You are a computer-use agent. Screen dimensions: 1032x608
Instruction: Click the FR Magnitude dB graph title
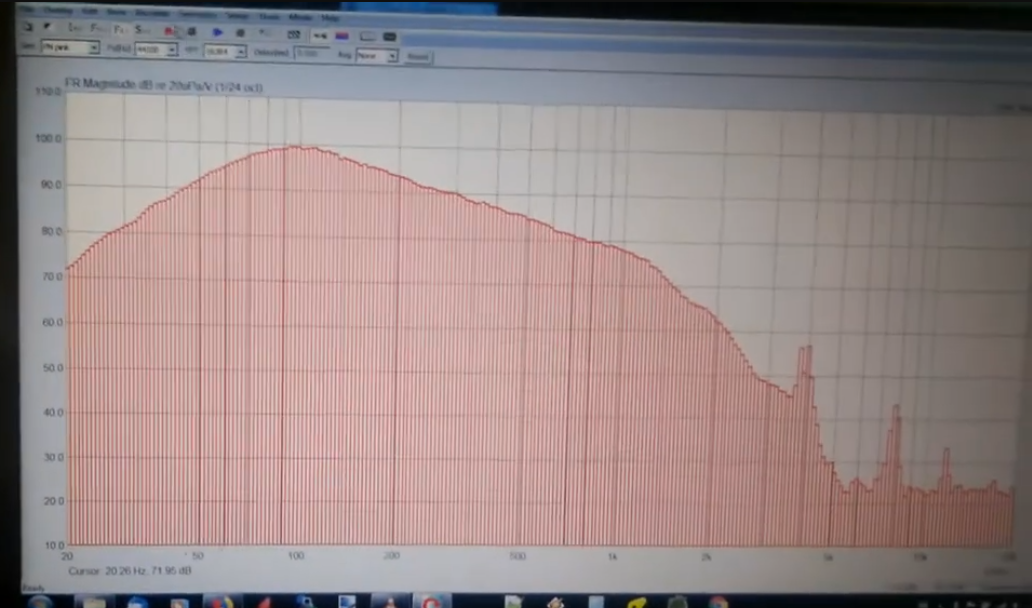(163, 86)
